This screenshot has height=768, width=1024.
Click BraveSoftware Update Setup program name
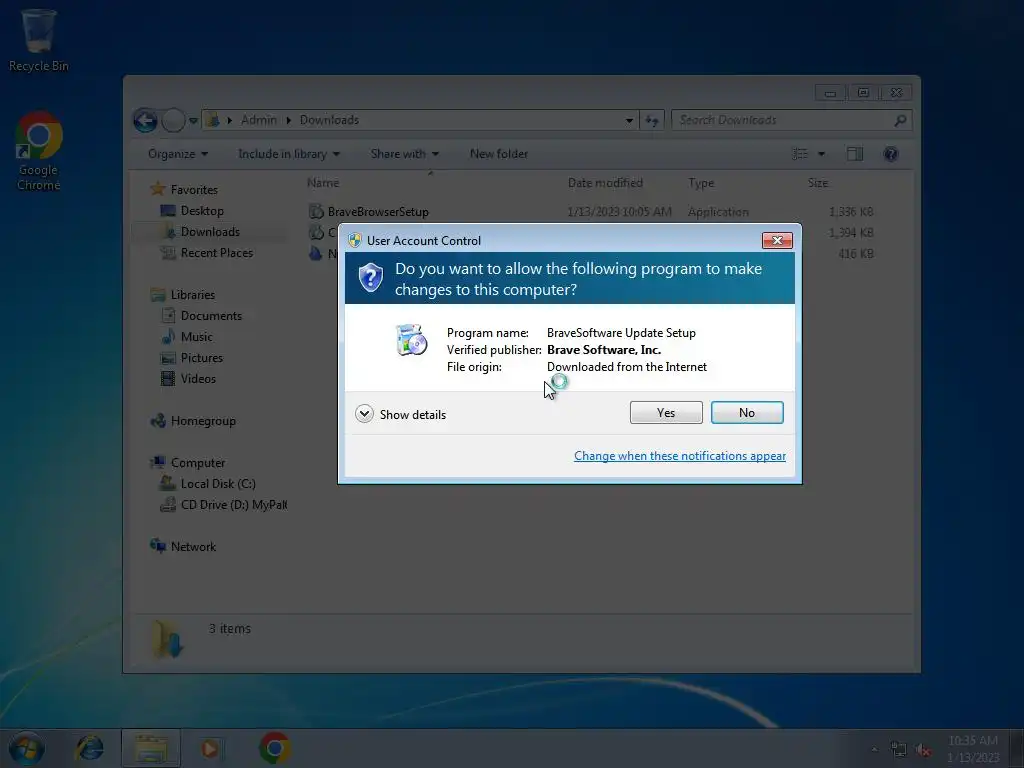(x=621, y=333)
